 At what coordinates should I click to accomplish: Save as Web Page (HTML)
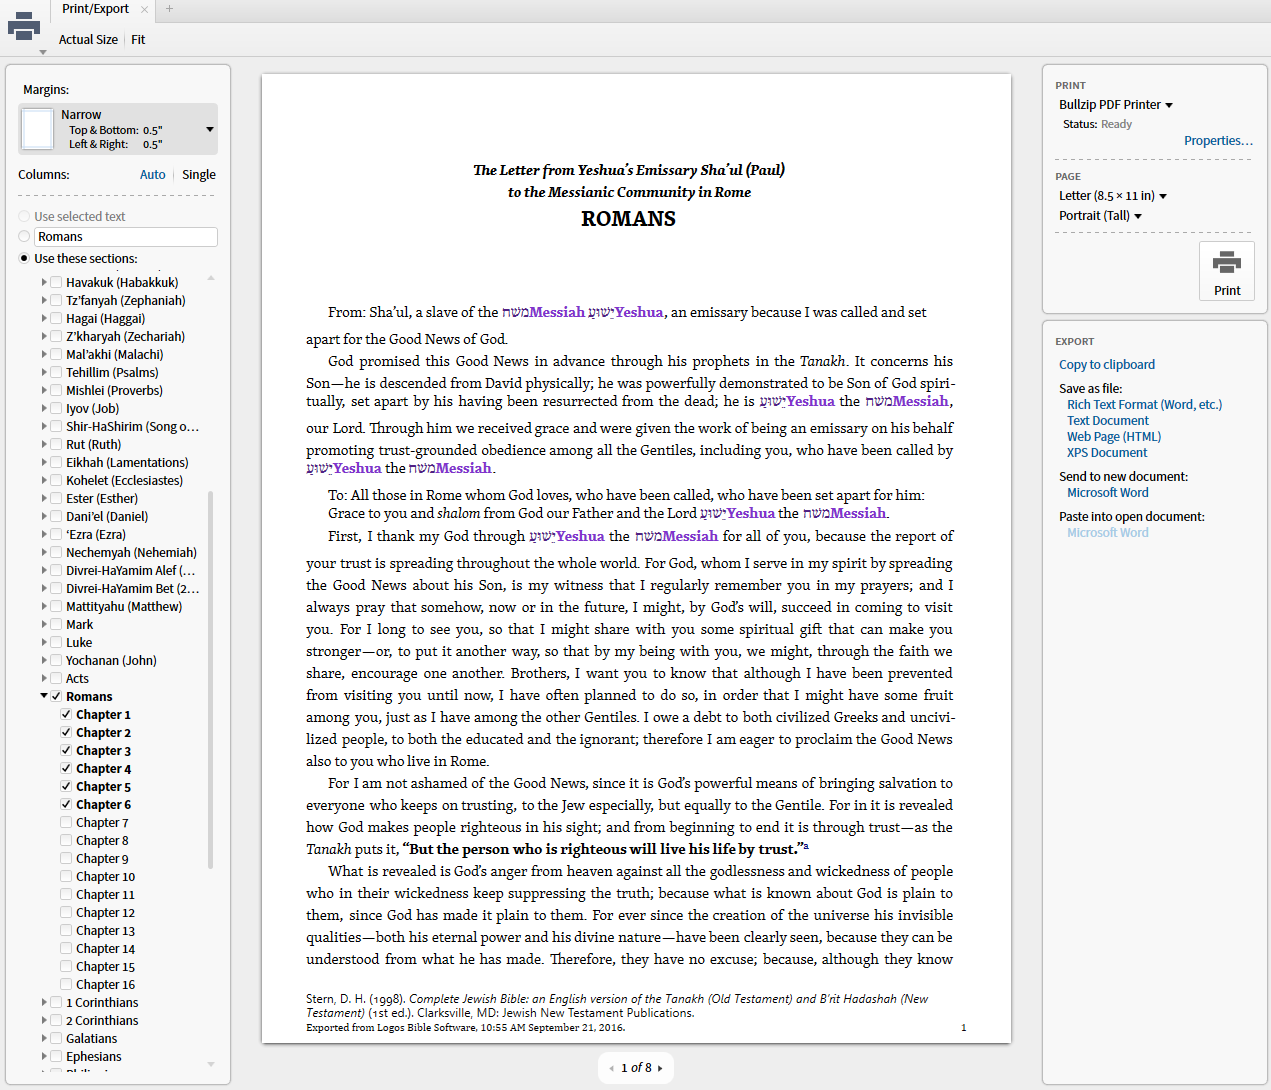(1114, 437)
